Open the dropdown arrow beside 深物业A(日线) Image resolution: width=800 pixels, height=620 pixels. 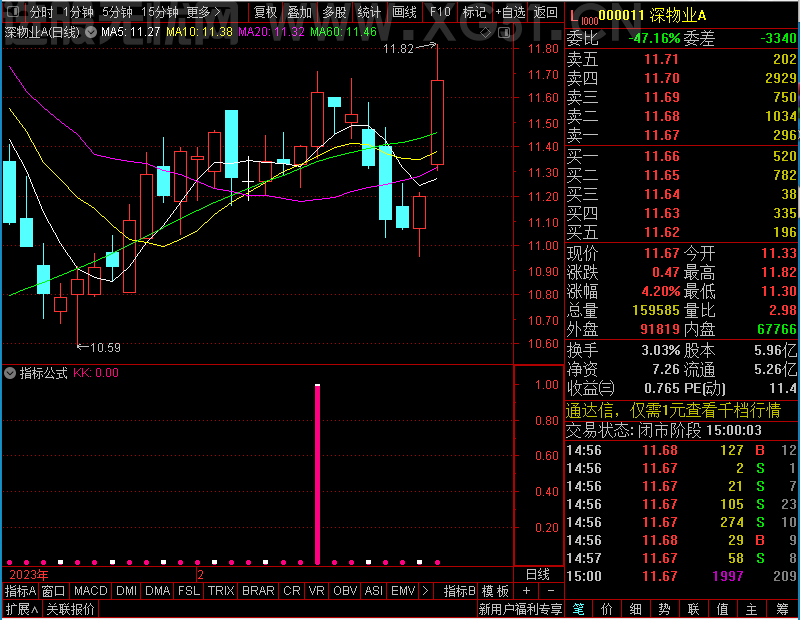(x=91, y=32)
